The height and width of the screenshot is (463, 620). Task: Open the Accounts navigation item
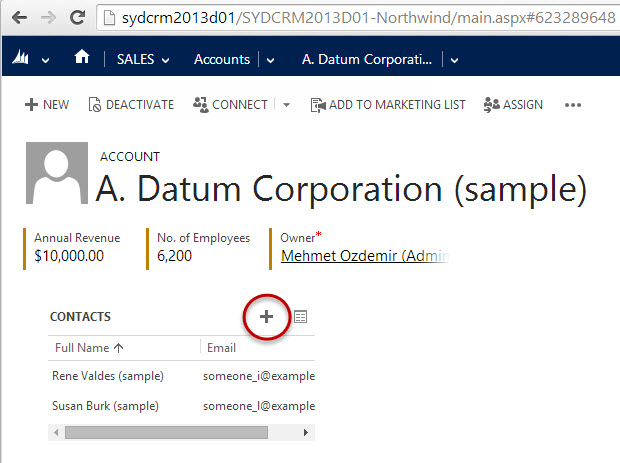coord(221,59)
